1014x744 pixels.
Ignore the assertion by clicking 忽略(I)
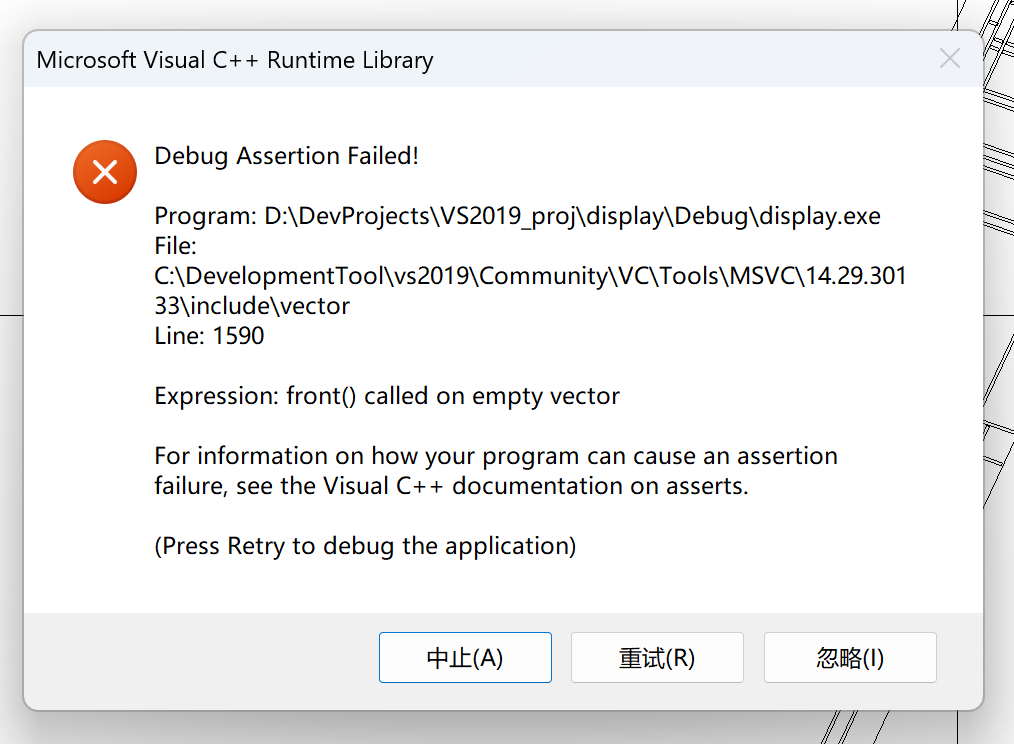[849, 657]
